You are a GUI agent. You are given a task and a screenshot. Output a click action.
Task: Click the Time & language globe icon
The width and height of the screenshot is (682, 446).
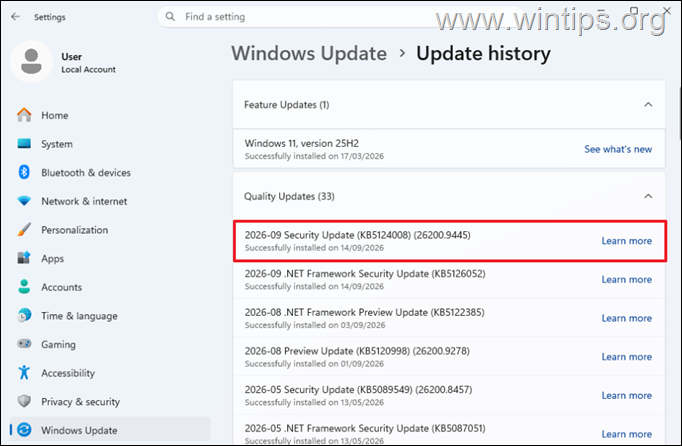24,315
